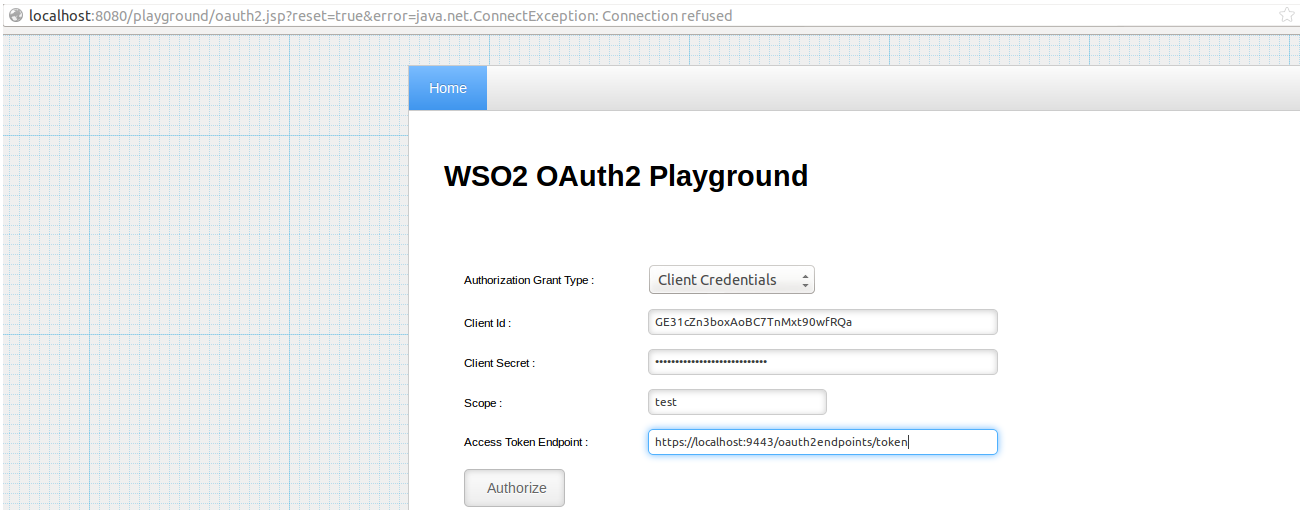Image resolution: width=1300 pixels, height=510 pixels.
Task: Click the Access Token Endpoint label
Action: tap(526, 442)
